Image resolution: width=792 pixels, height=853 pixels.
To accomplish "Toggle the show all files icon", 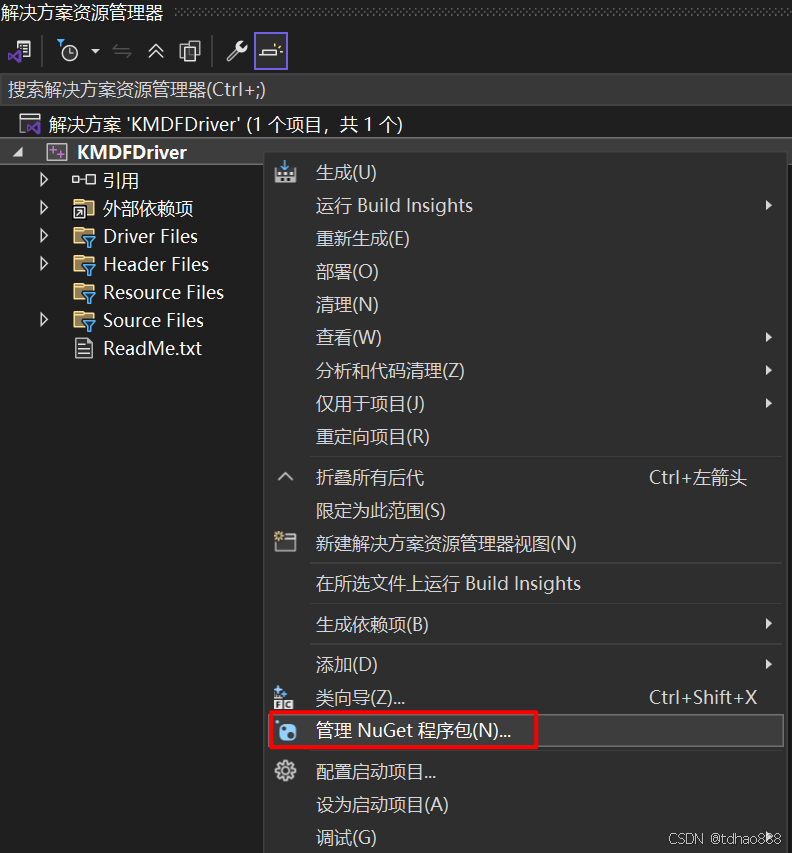I will [x=190, y=52].
